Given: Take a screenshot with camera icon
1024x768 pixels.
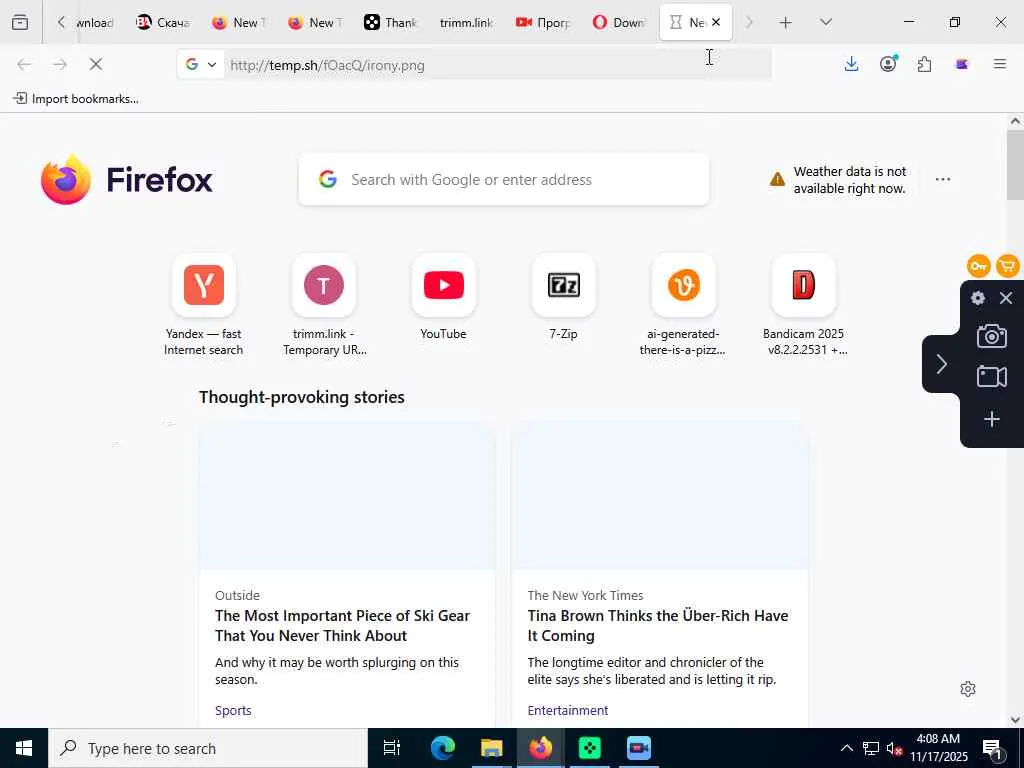Looking at the screenshot, I should [x=991, y=336].
